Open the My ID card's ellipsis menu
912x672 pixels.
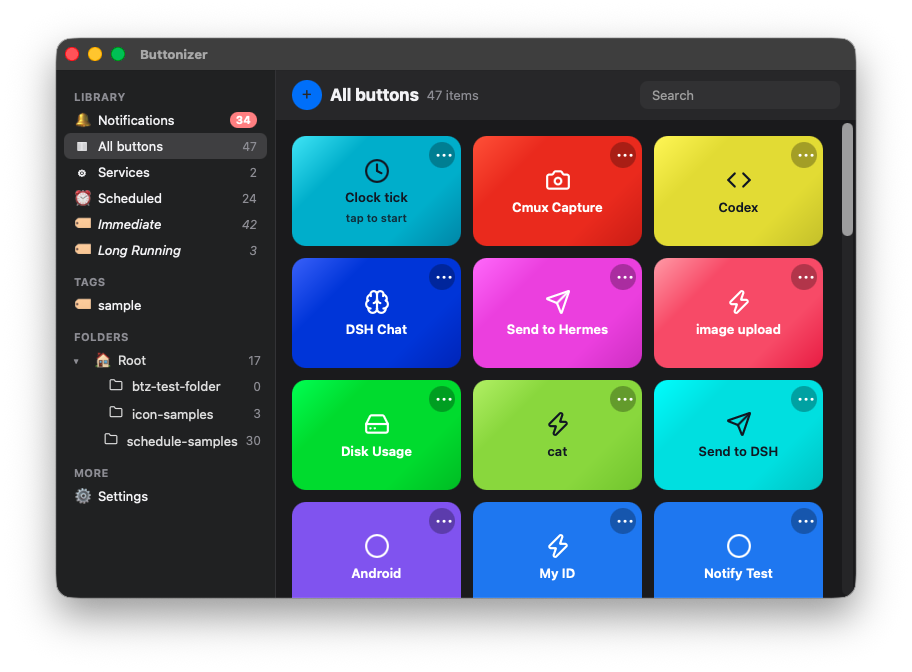tap(623, 521)
